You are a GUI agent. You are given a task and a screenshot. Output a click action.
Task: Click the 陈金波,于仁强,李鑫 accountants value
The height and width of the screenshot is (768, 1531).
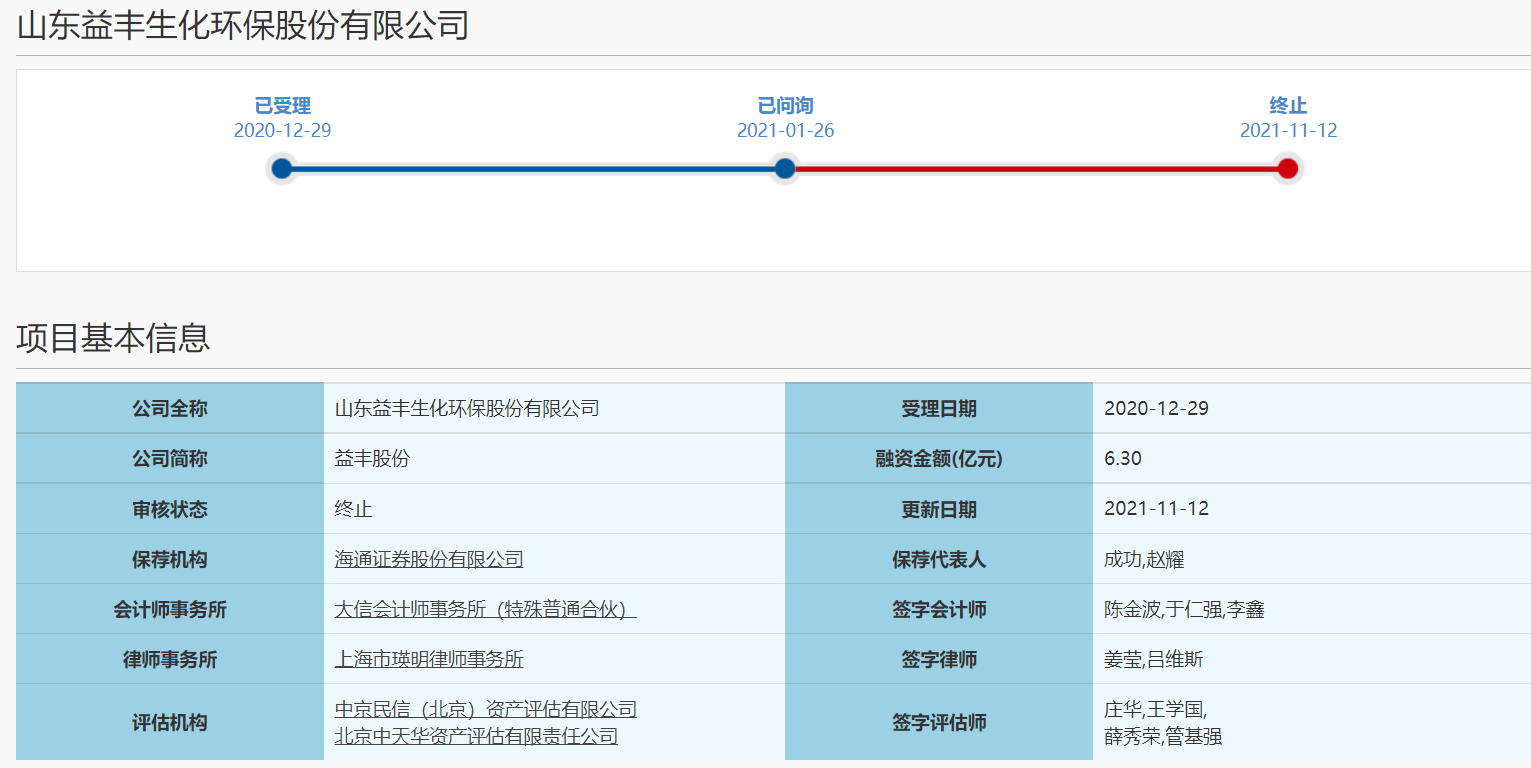click(1184, 609)
